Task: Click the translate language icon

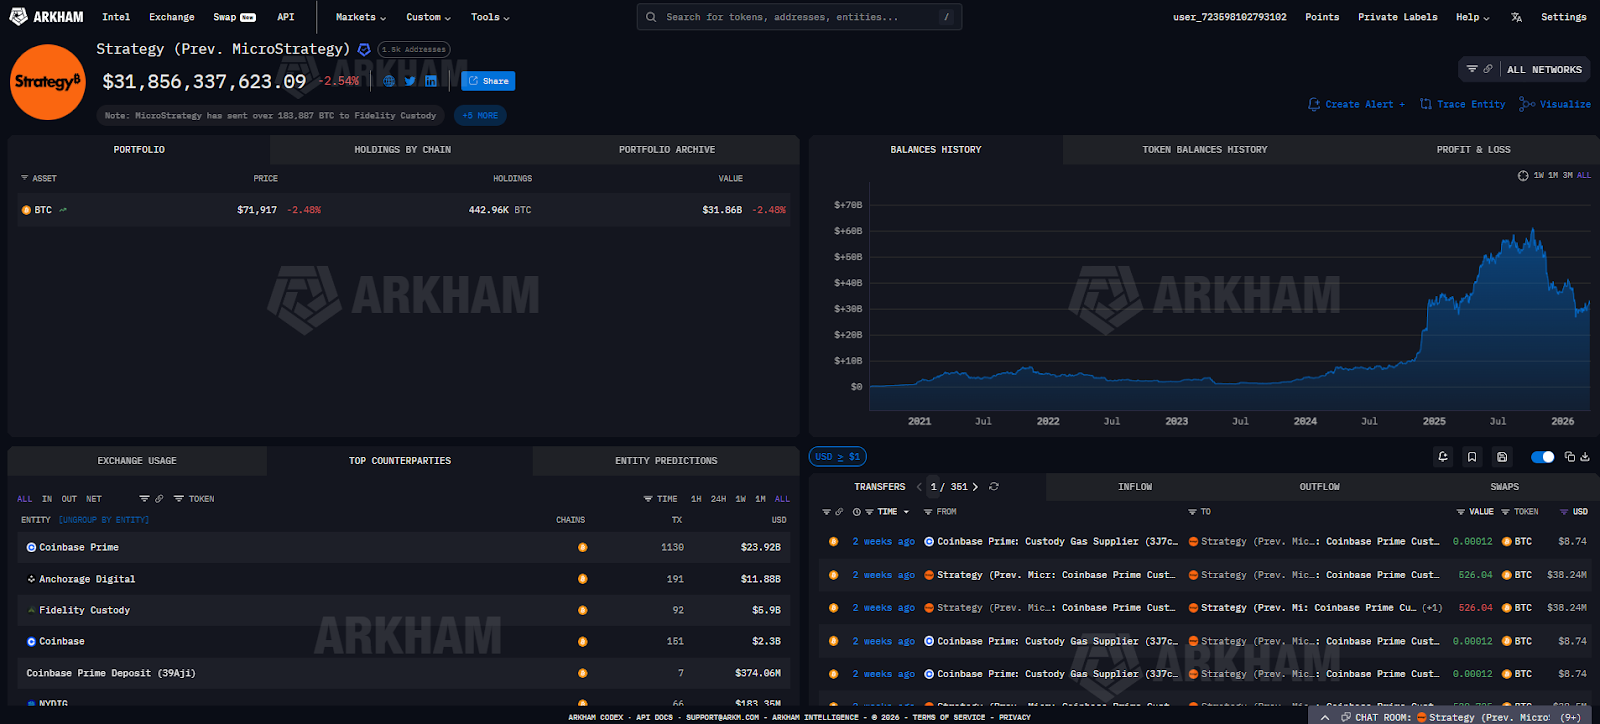Action: (1516, 17)
